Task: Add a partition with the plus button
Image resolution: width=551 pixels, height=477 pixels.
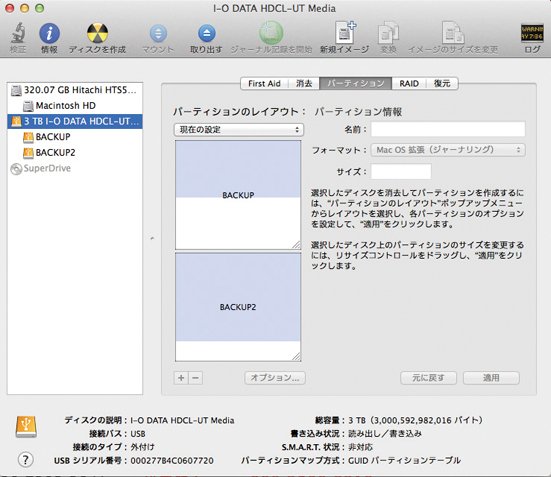Action: click(x=181, y=378)
